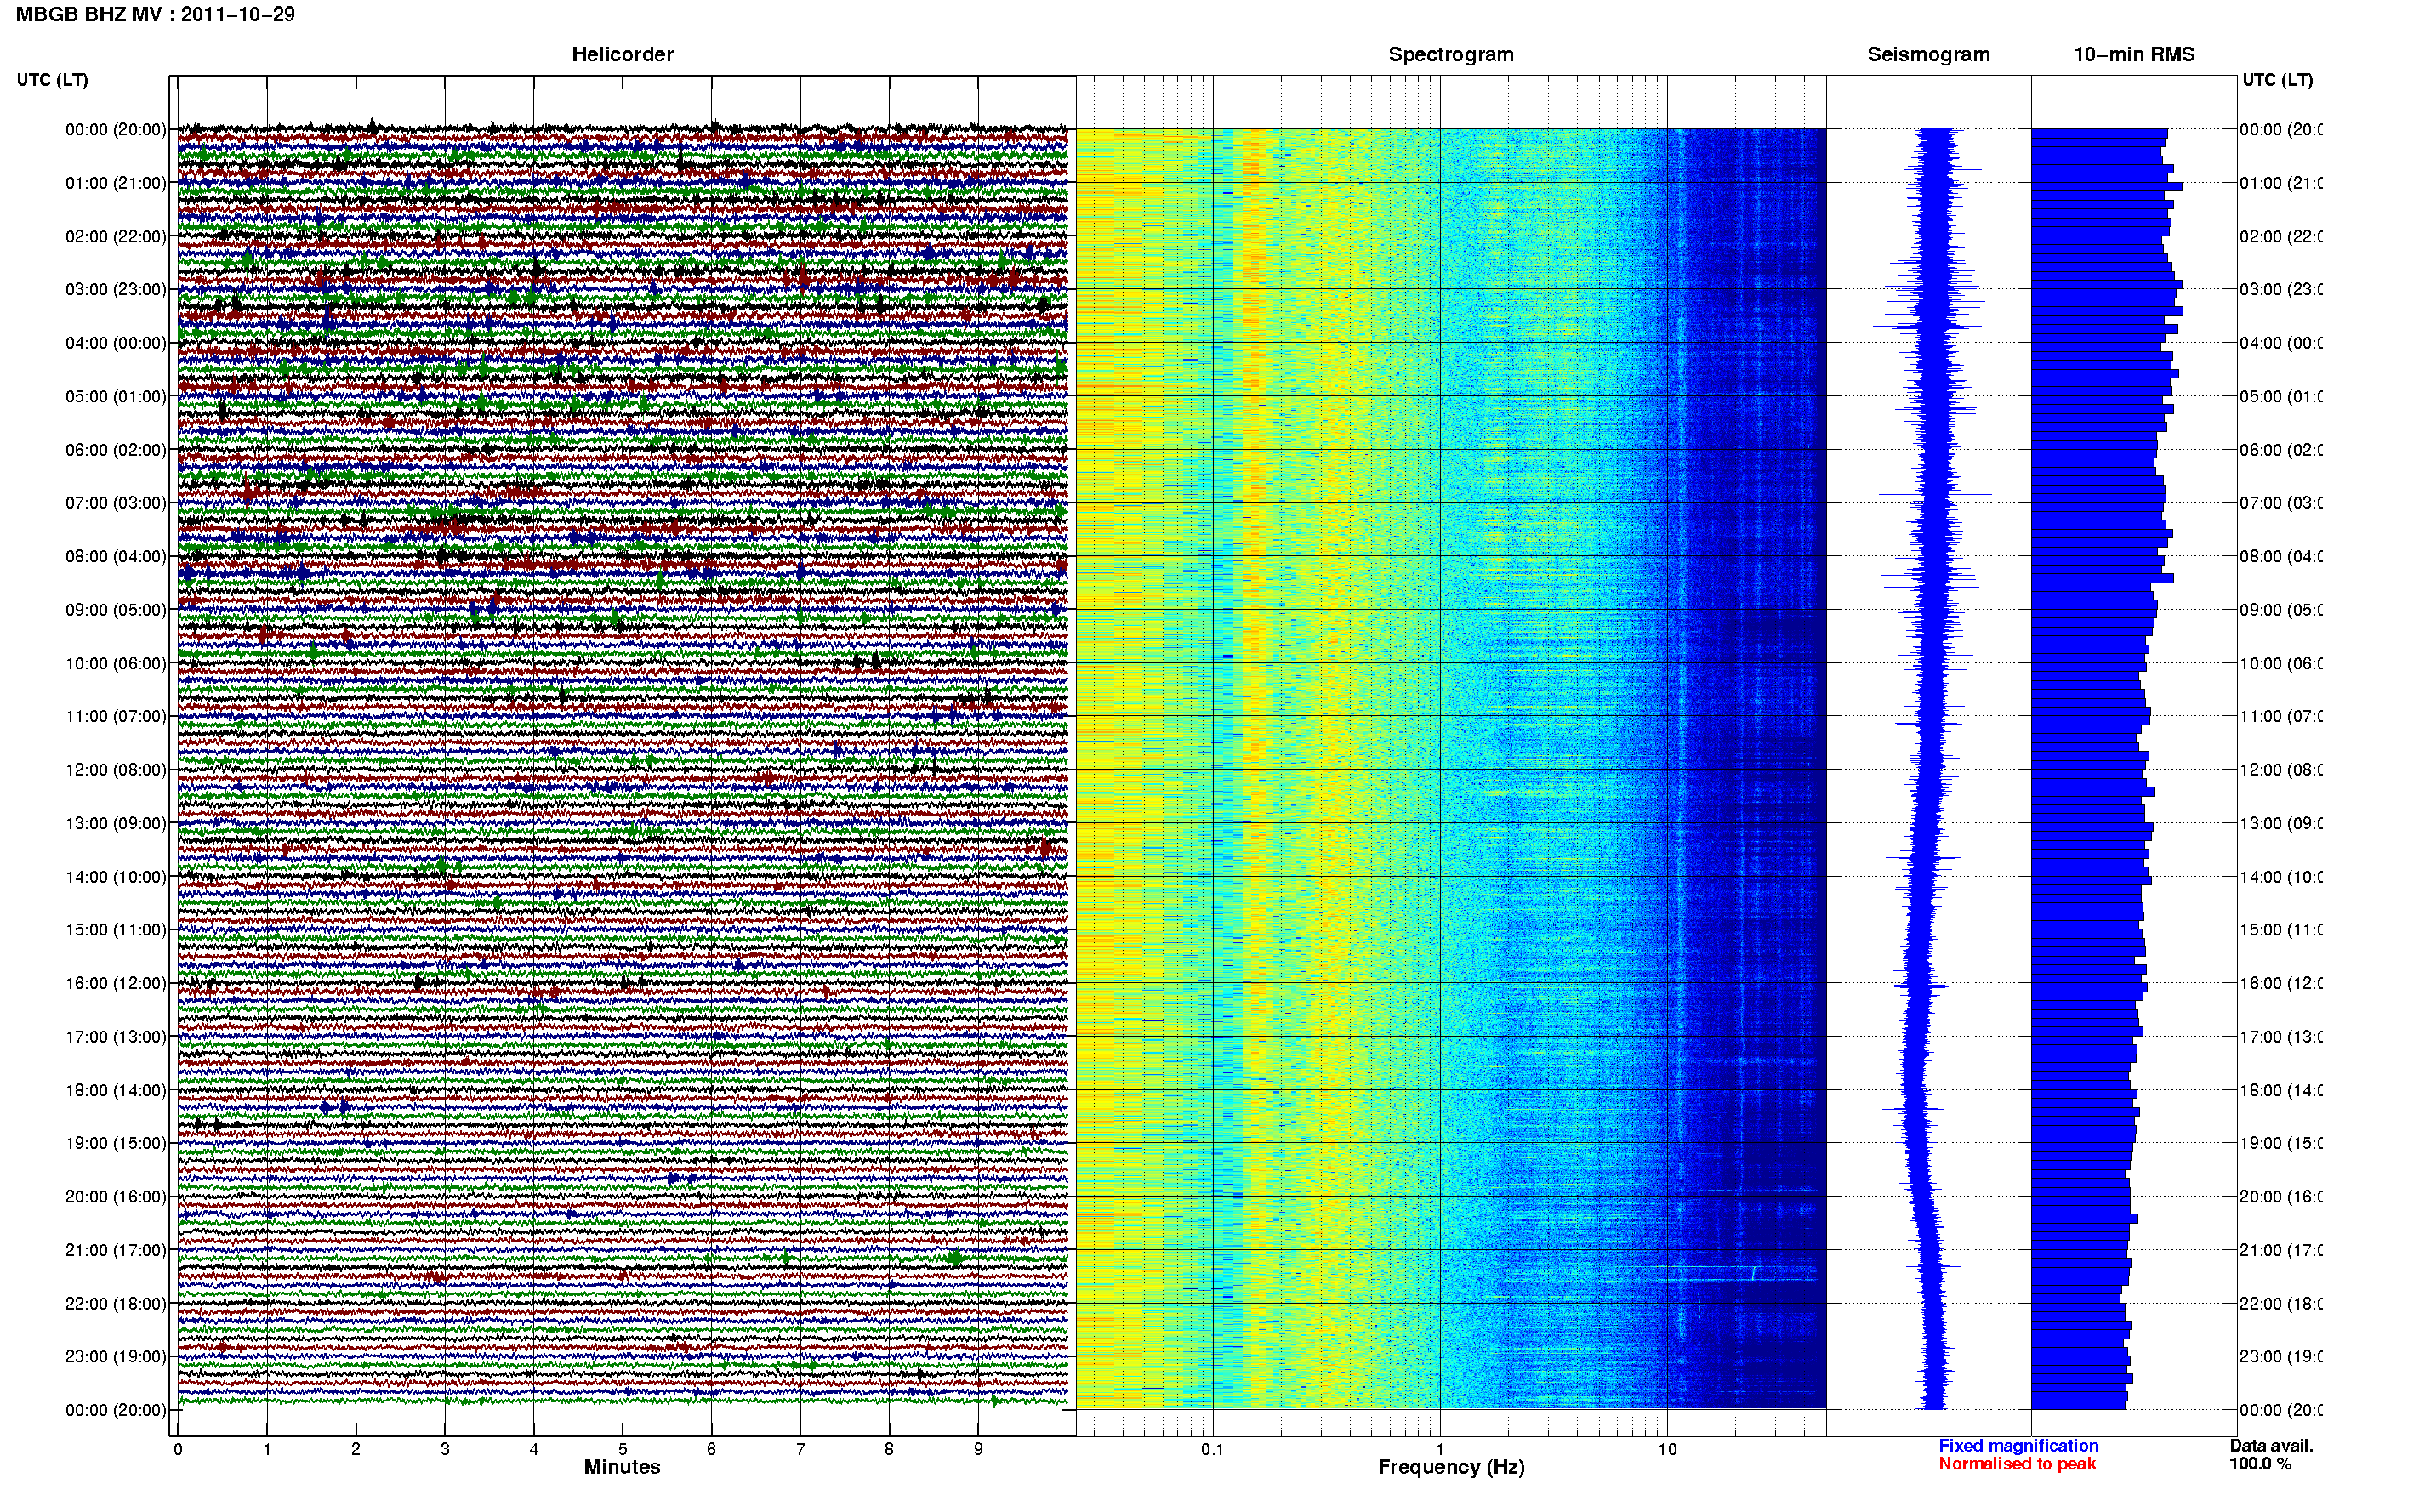Image resolution: width=2419 pixels, height=1512 pixels.
Task: Click the left '09:00 (05:00)' time label
Action: [x=116, y=609]
